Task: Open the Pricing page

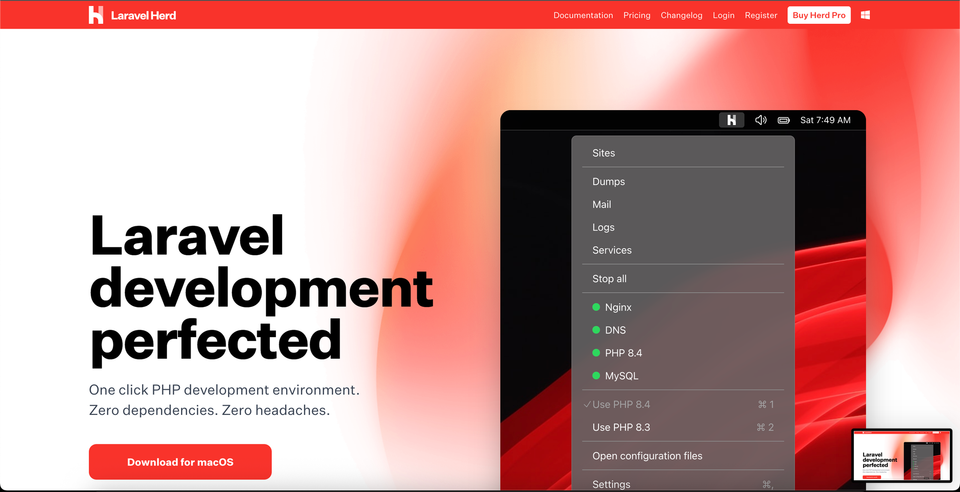Action: pos(637,15)
